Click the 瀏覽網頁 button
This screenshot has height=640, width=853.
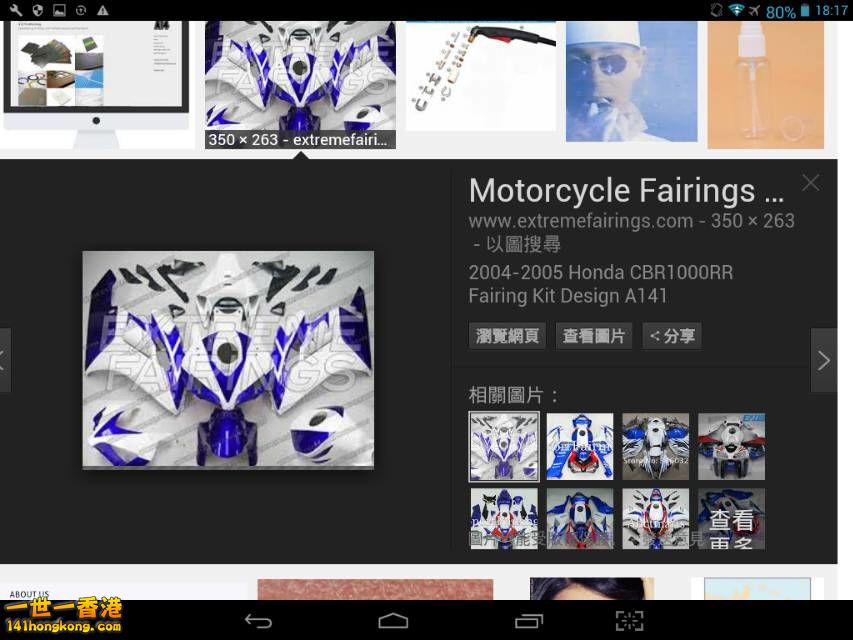(507, 336)
